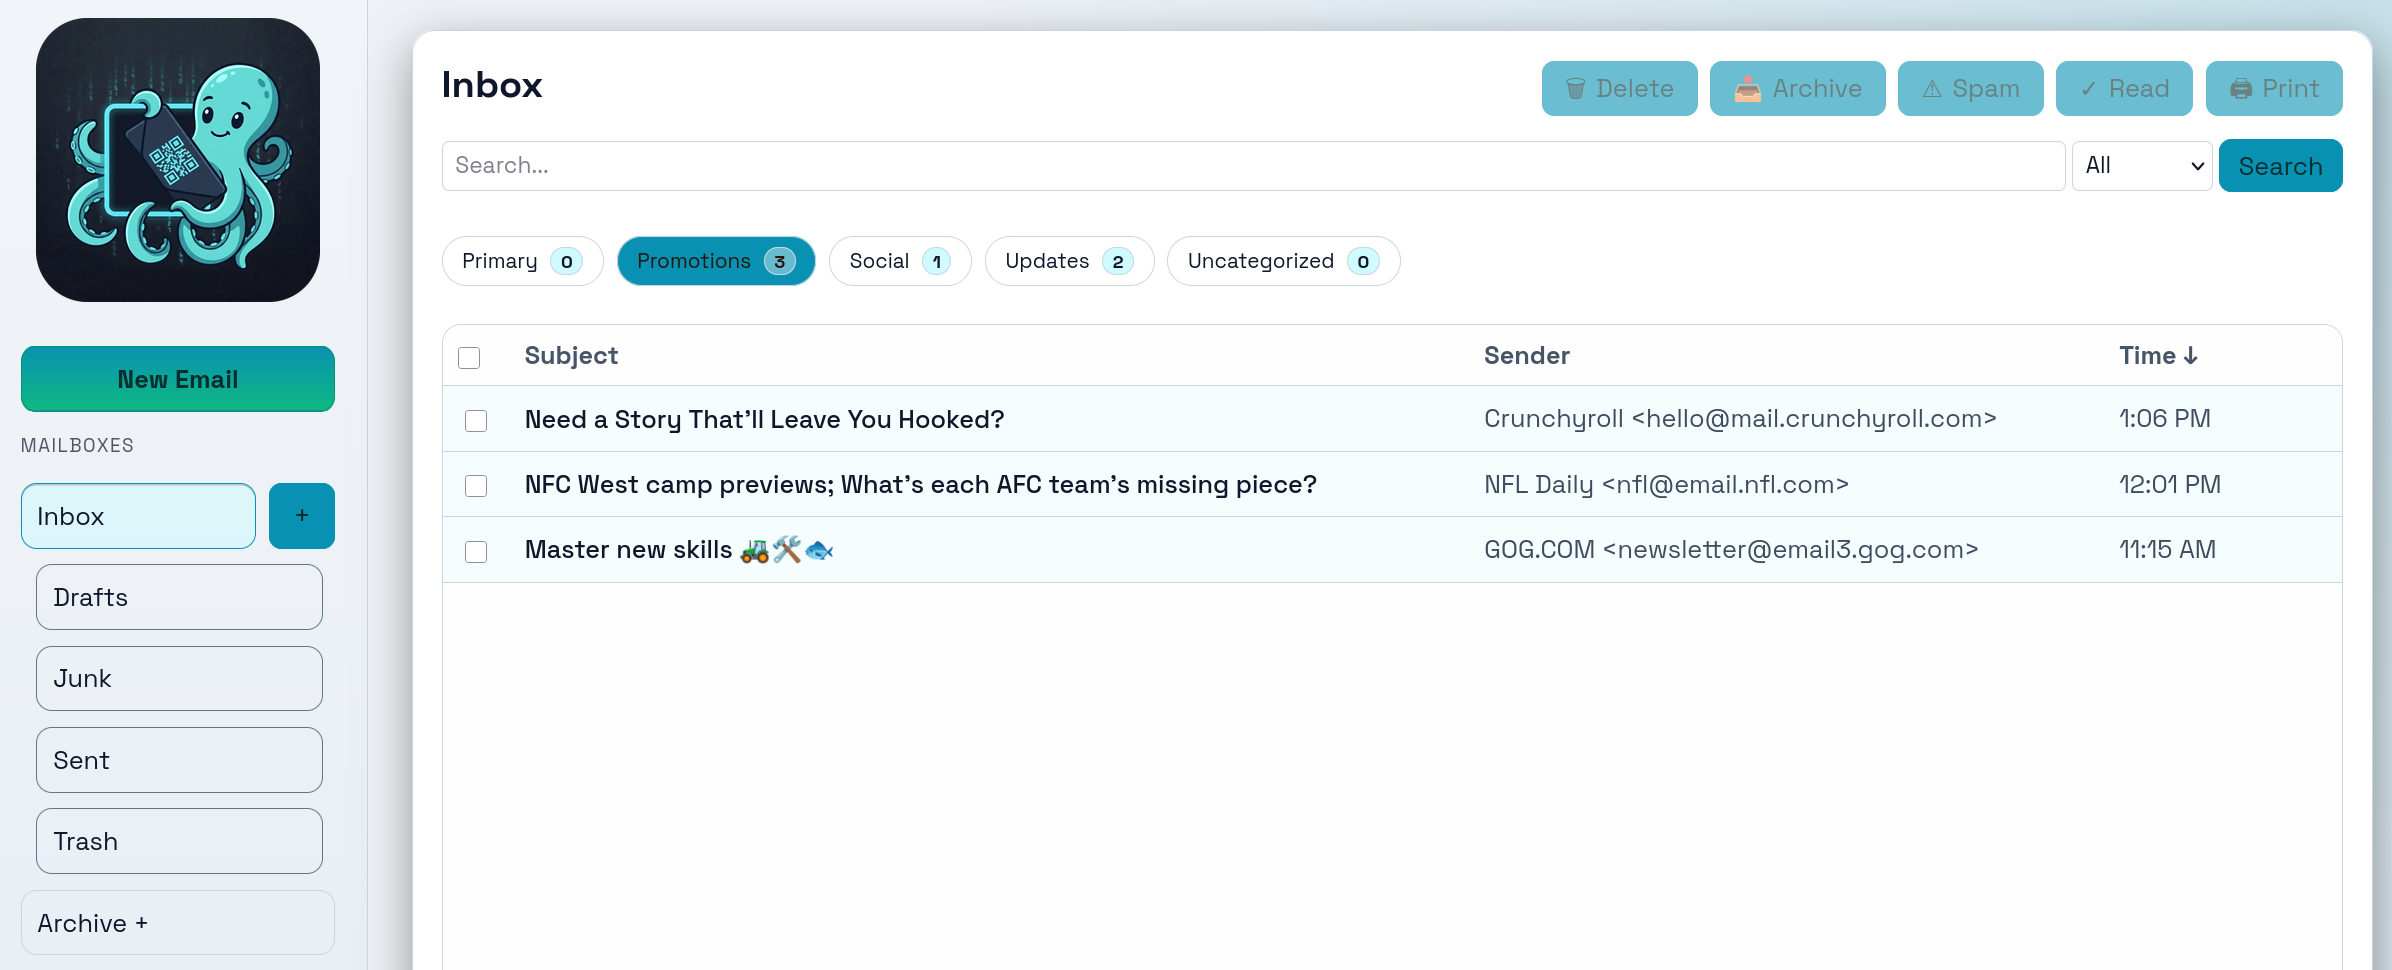
Task: Open "Master new skills" email
Action: (x=679, y=550)
